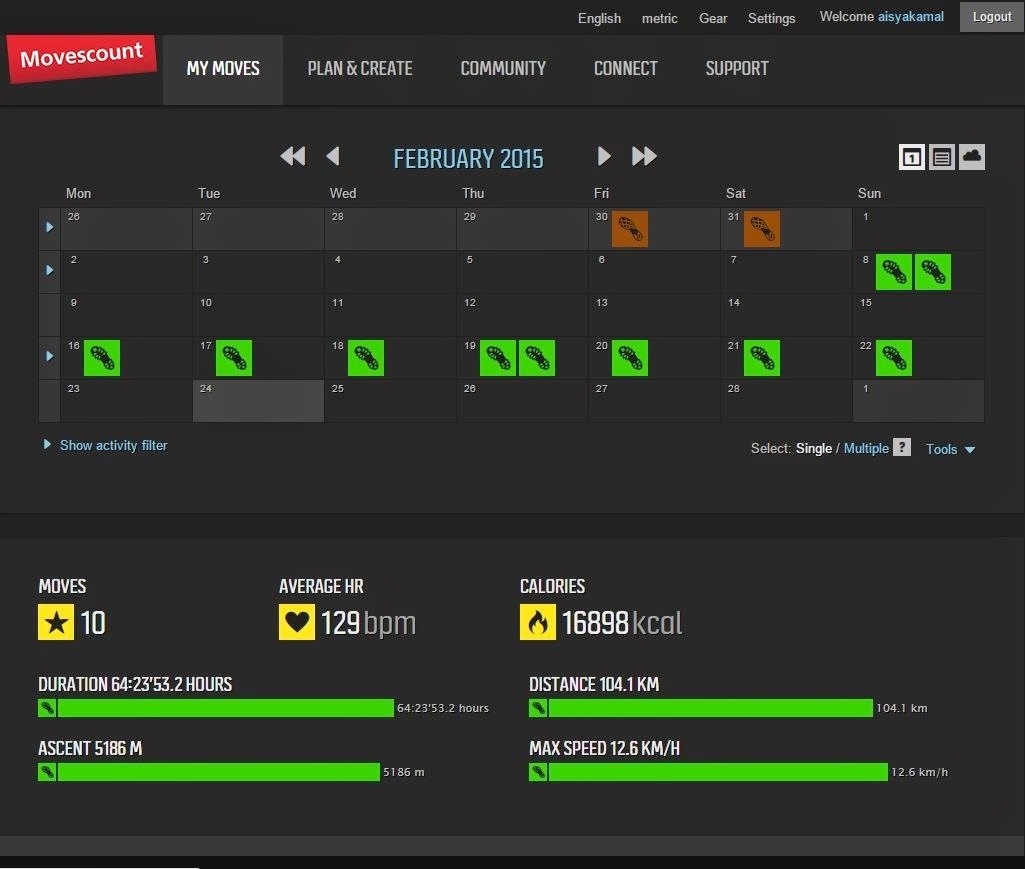Viewport: 1025px width, 869px height.
Task: Open the running move on Saturday 21
Action: [762, 358]
